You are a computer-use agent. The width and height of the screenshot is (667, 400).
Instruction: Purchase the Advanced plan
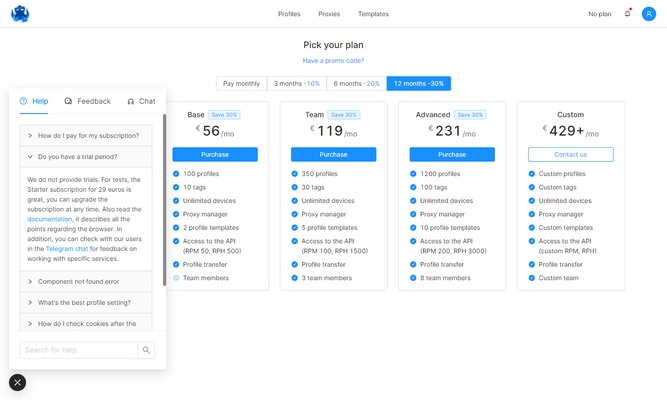[x=452, y=154]
